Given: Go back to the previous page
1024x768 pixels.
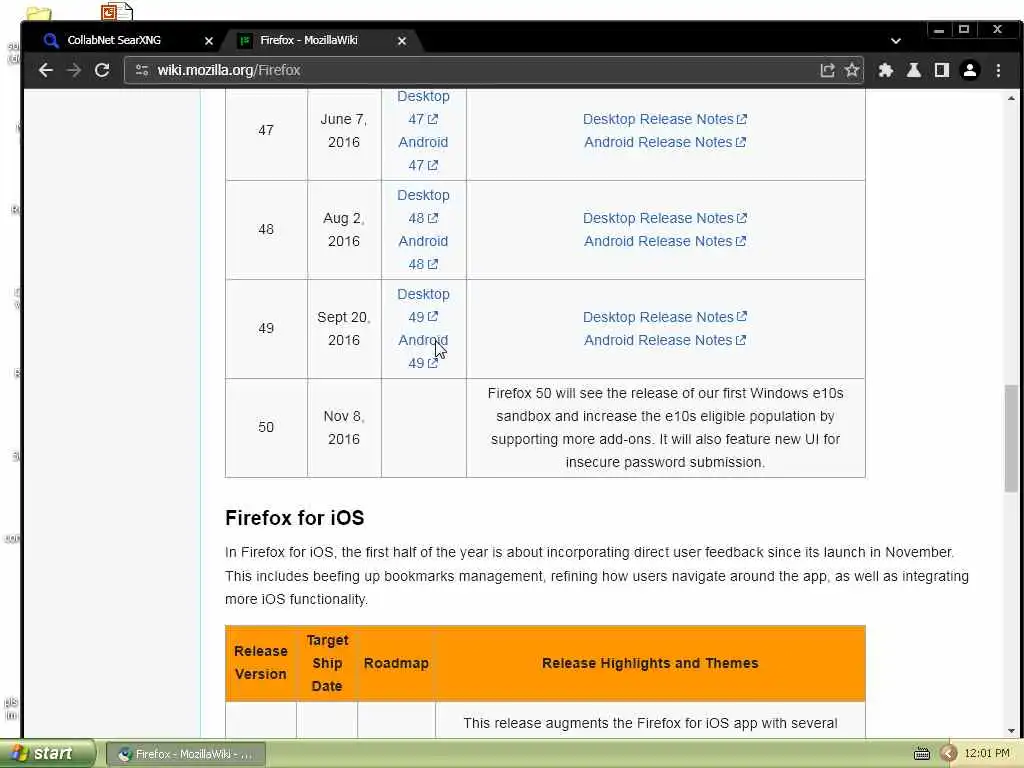Looking at the screenshot, I should click(45, 70).
